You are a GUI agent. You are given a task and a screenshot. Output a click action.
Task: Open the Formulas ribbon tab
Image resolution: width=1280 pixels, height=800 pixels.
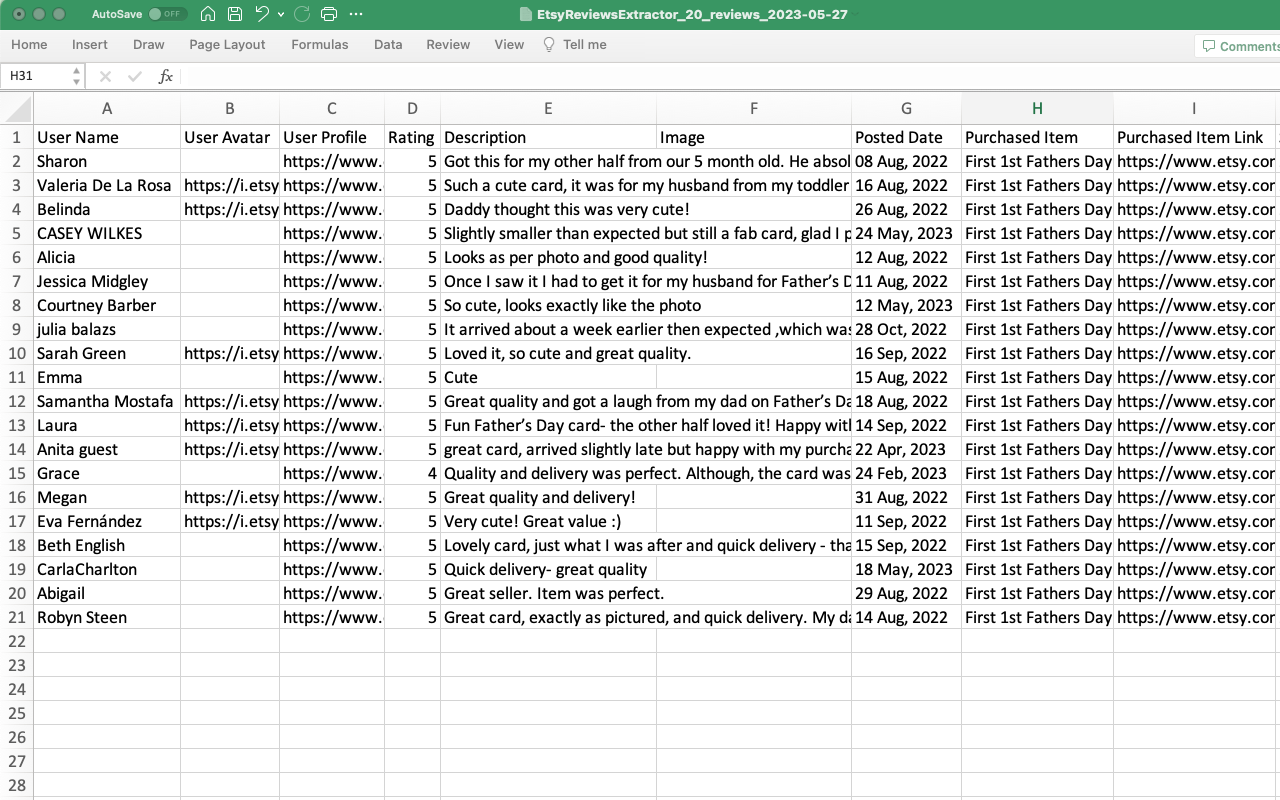point(320,44)
